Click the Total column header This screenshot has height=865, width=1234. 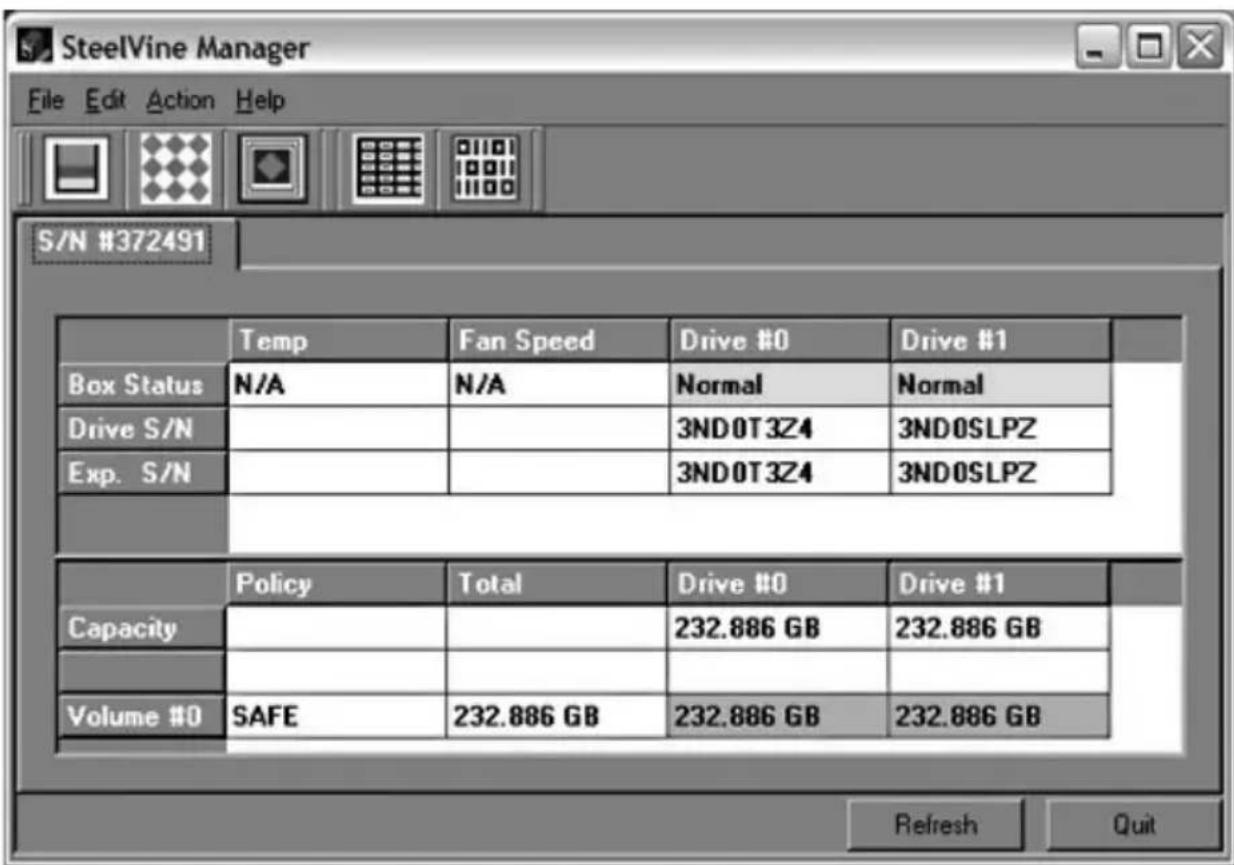pos(557,584)
